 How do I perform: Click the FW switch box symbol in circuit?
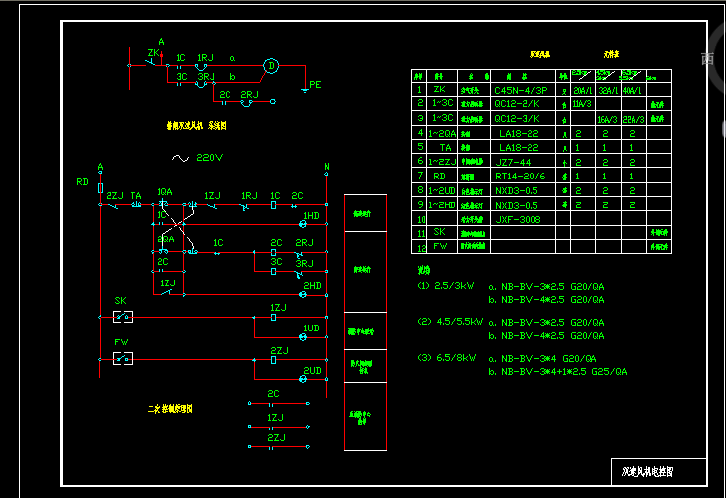pos(123,359)
